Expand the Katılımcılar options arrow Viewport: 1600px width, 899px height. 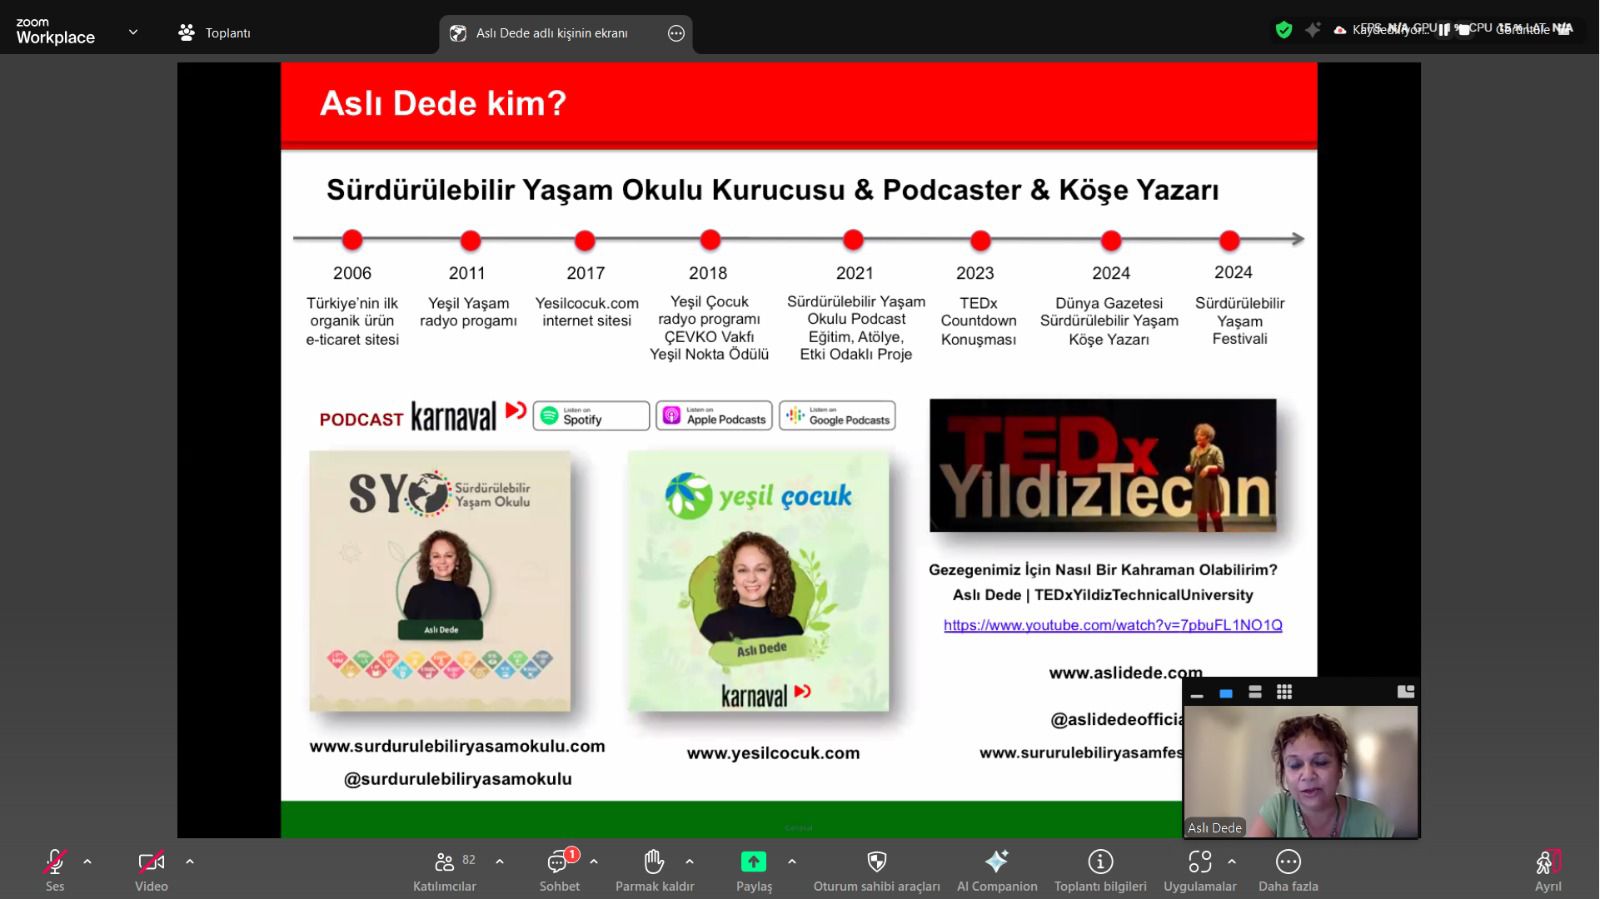pos(499,861)
